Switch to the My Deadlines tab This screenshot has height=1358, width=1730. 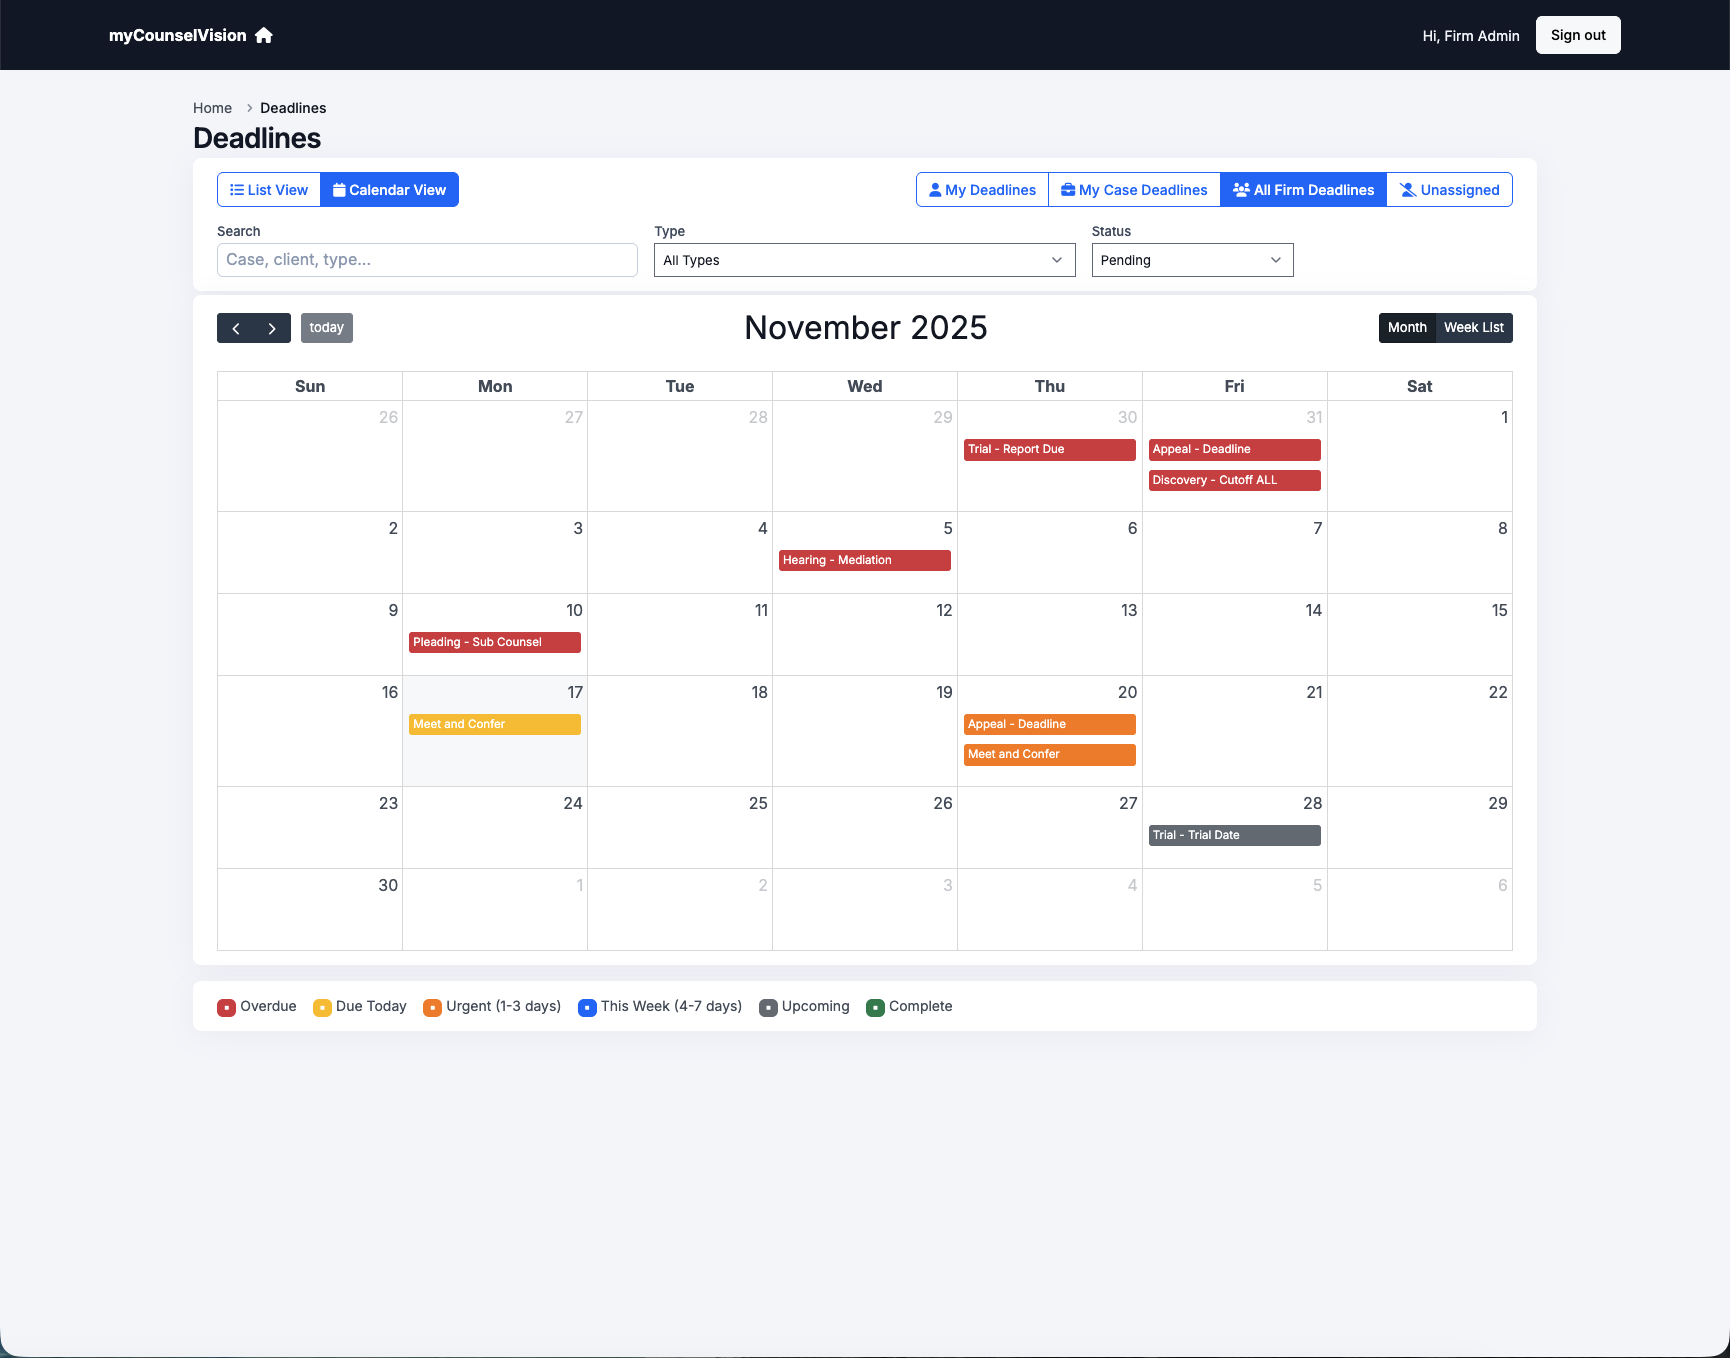[981, 189]
